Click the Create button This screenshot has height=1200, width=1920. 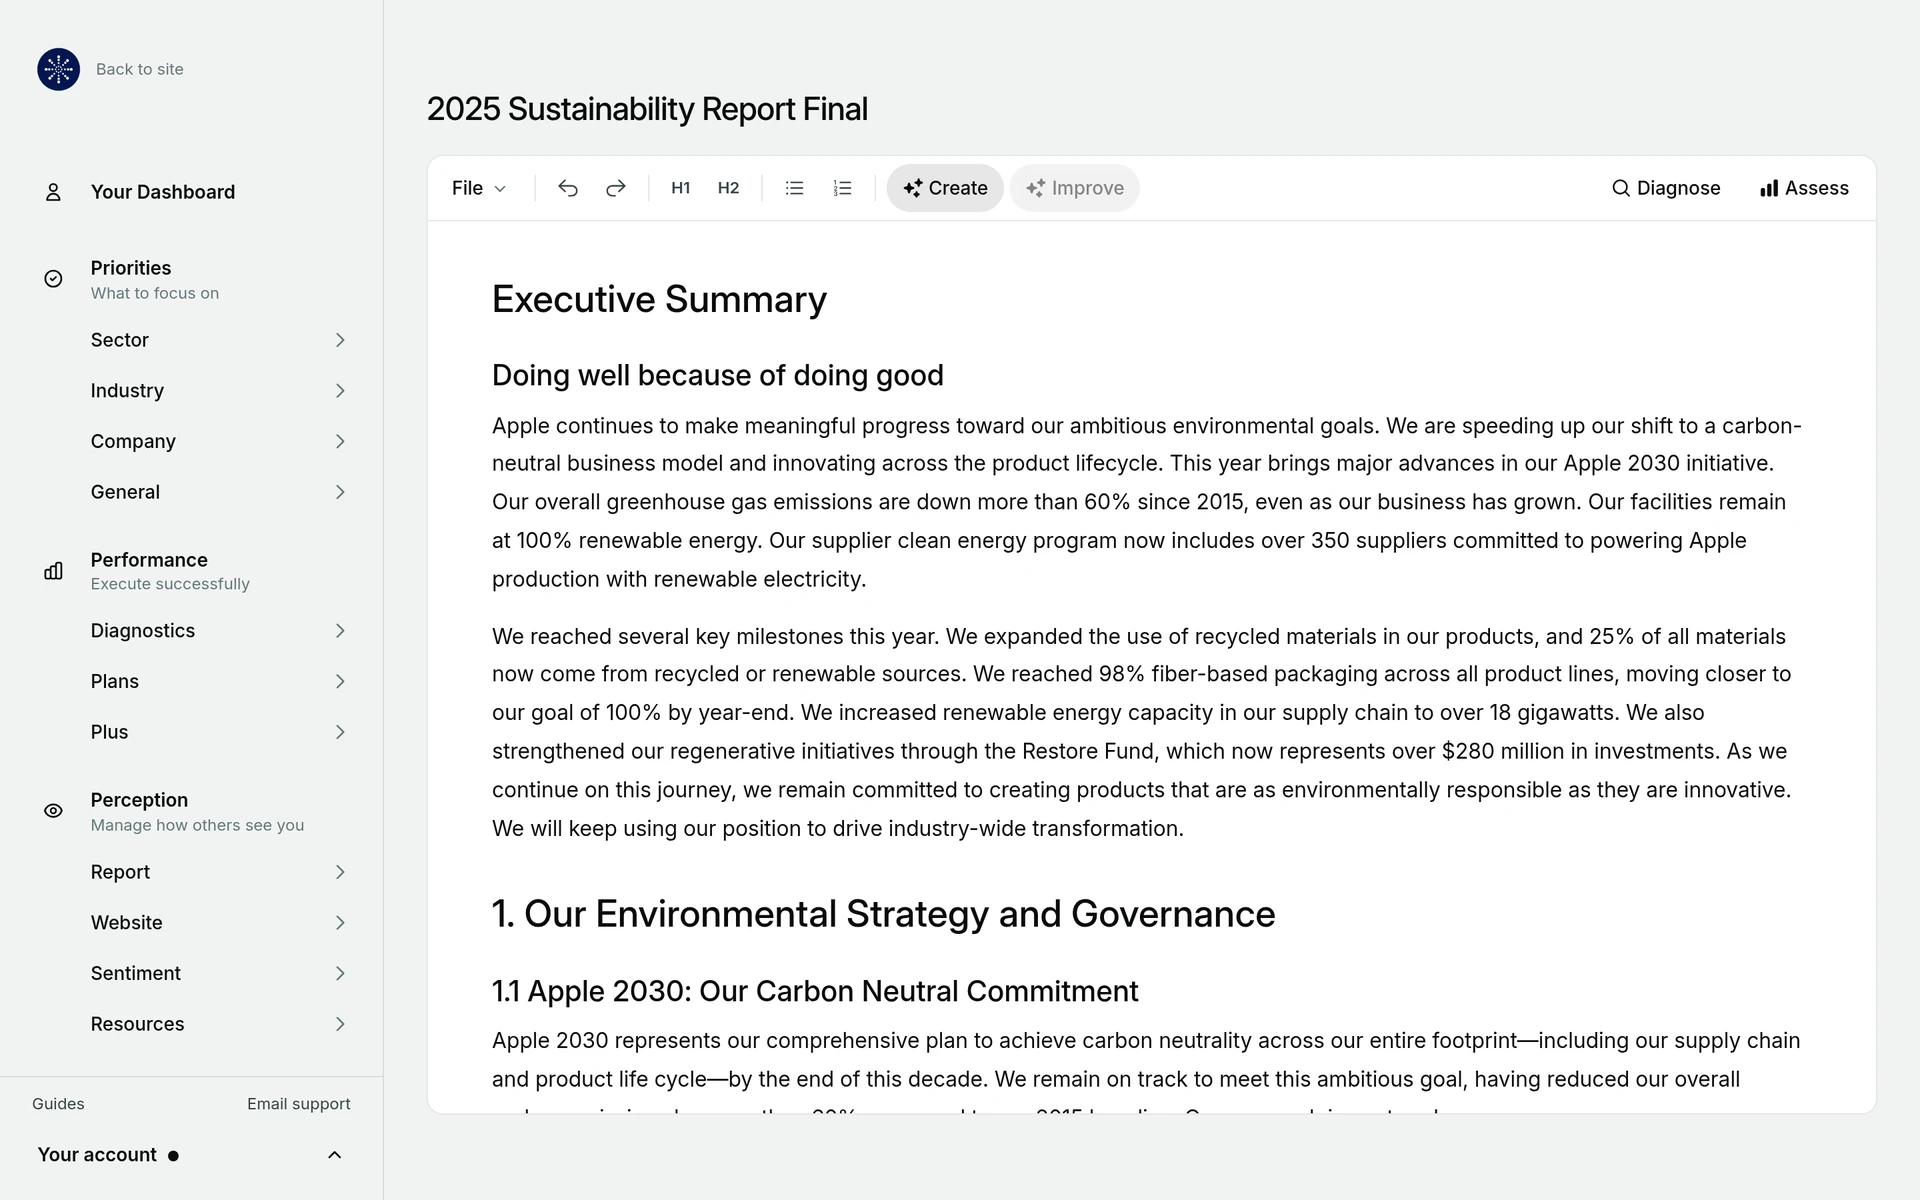pos(945,188)
